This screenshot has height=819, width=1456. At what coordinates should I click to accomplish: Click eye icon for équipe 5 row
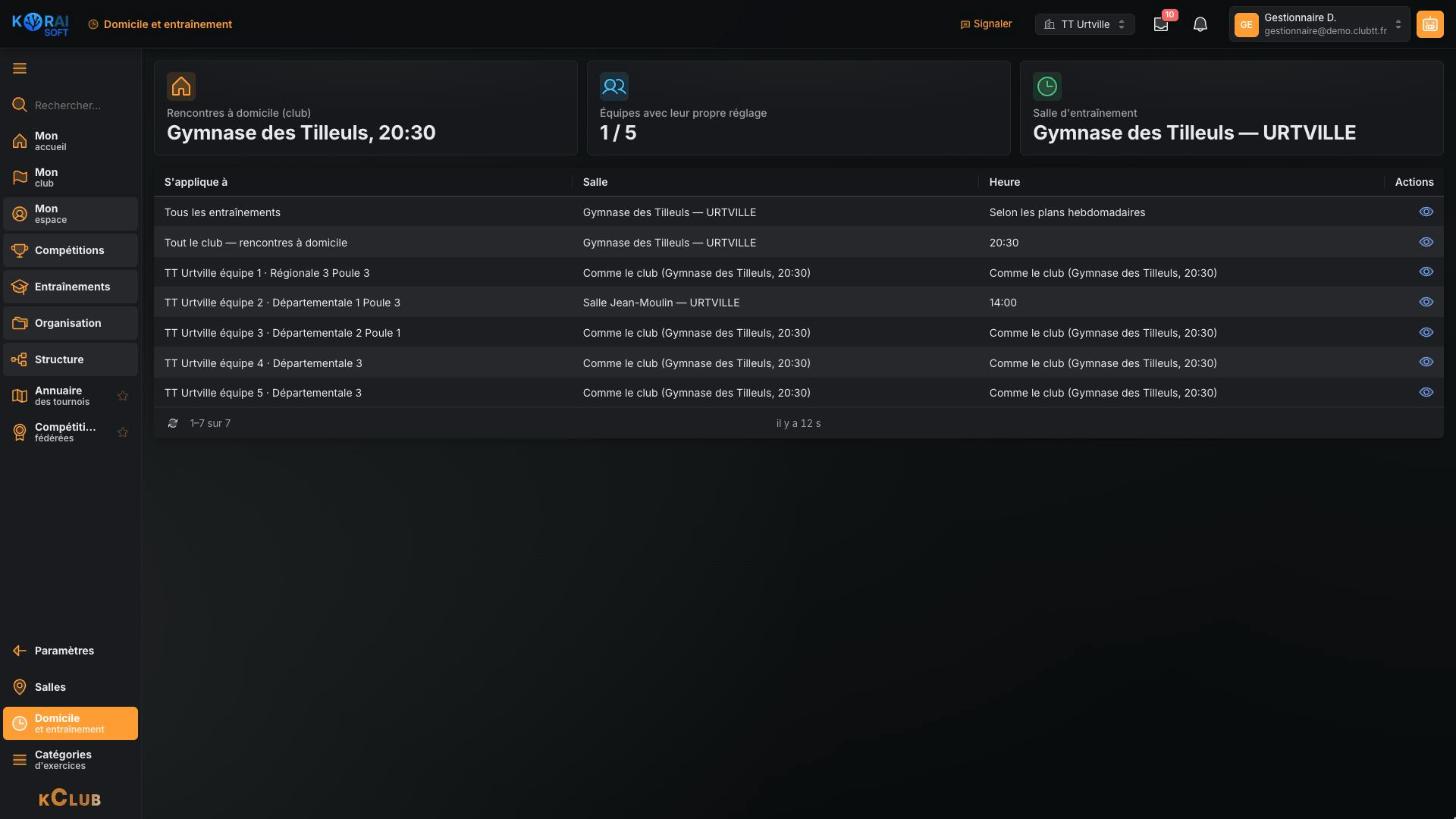(1426, 392)
